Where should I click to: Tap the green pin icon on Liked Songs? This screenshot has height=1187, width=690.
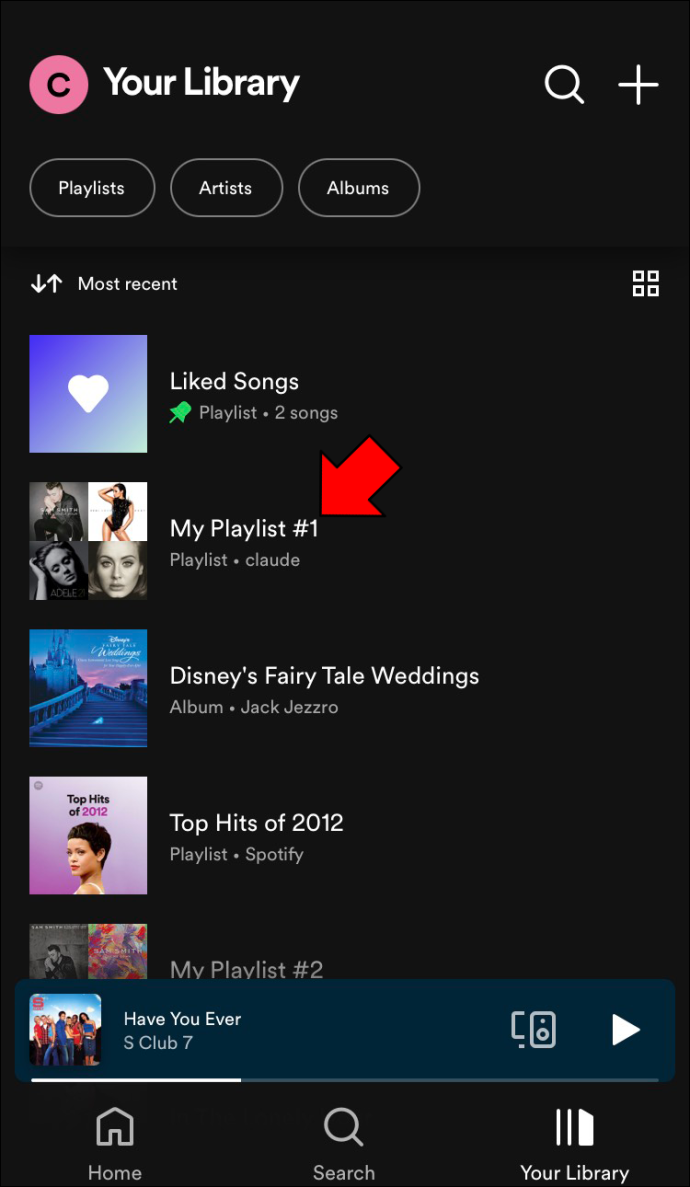pyautogui.click(x=180, y=413)
